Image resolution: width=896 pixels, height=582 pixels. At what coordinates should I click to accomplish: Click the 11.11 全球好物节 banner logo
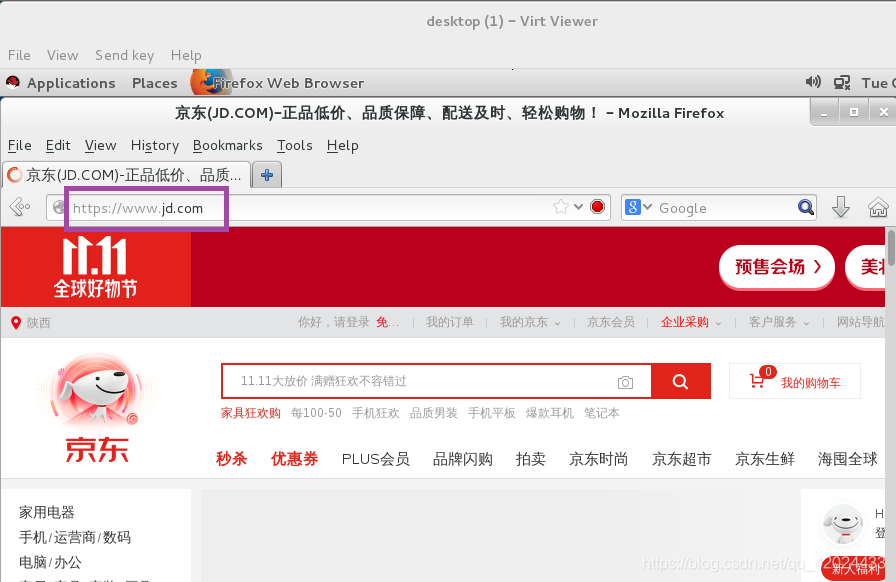tap(96, 267)
